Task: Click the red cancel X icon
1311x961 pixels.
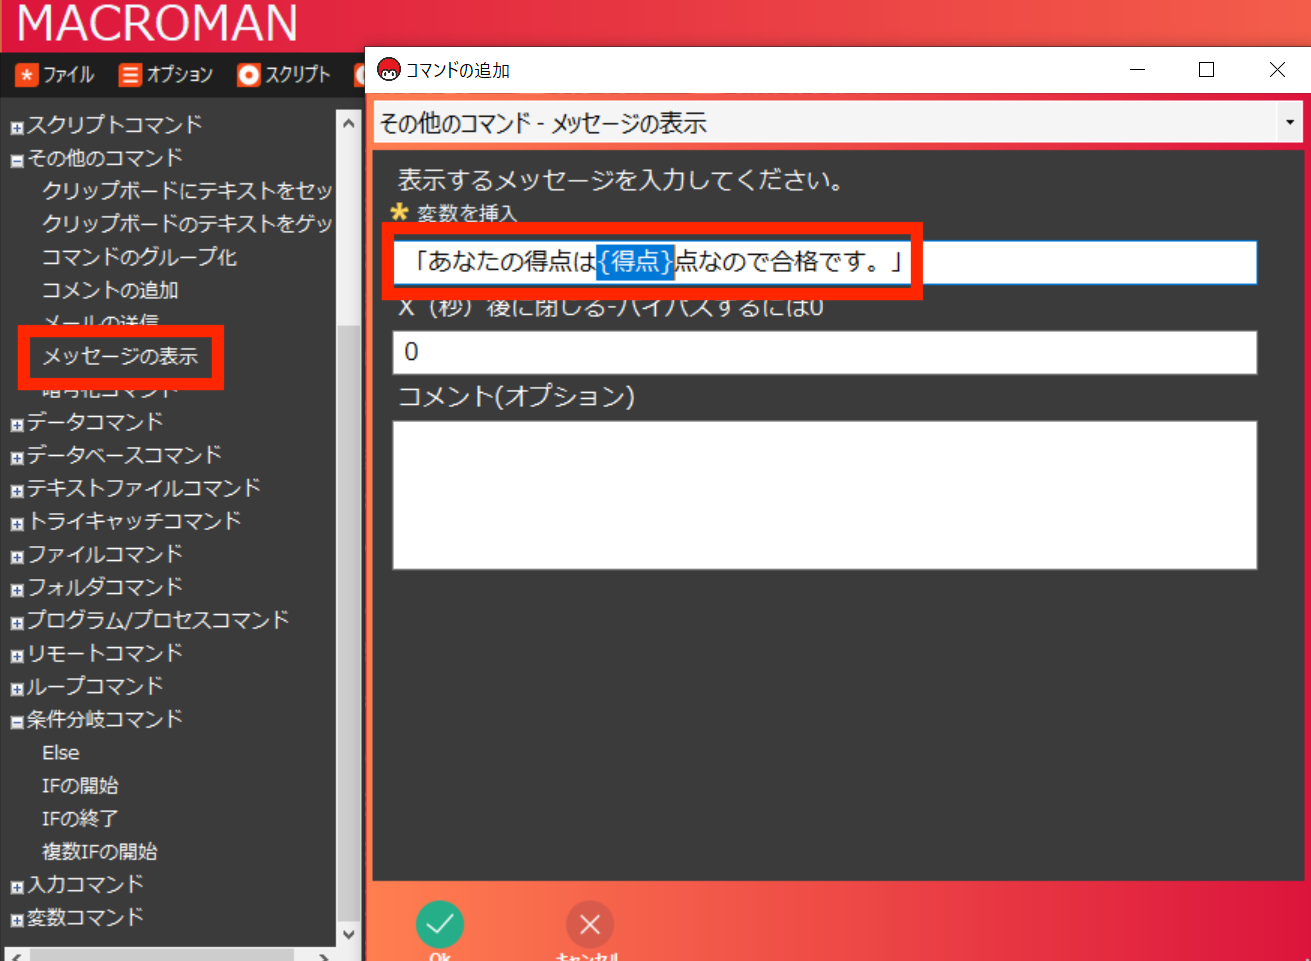Action: (590, 924)
